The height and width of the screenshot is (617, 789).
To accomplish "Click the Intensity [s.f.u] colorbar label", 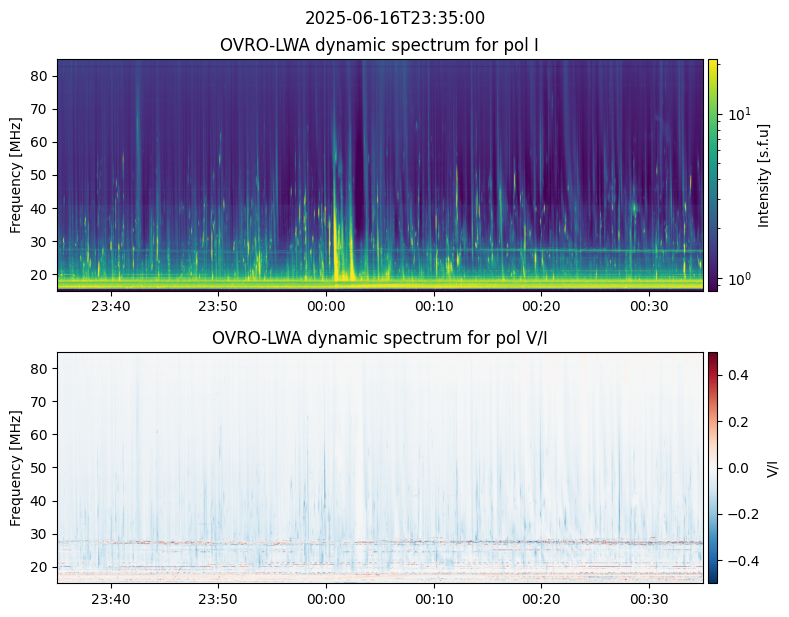I will tap(765, 175).
